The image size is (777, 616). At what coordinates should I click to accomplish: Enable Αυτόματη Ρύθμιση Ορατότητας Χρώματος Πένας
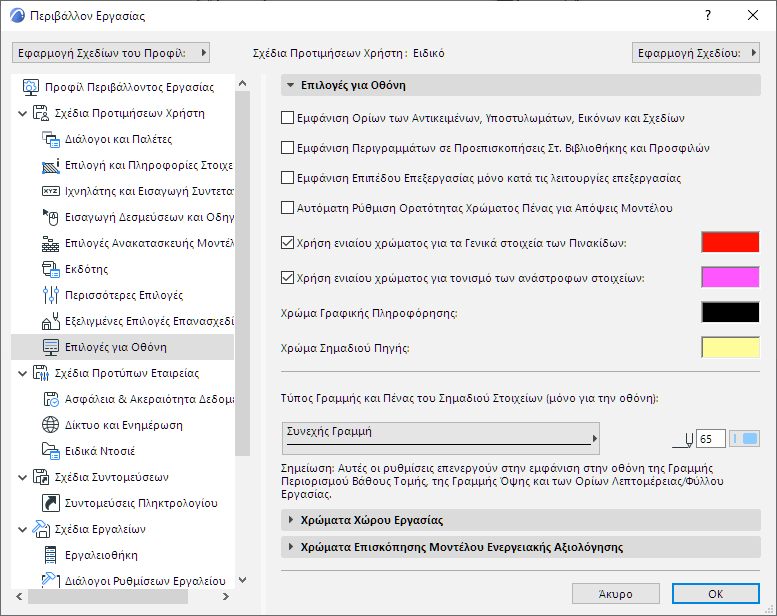287,208
